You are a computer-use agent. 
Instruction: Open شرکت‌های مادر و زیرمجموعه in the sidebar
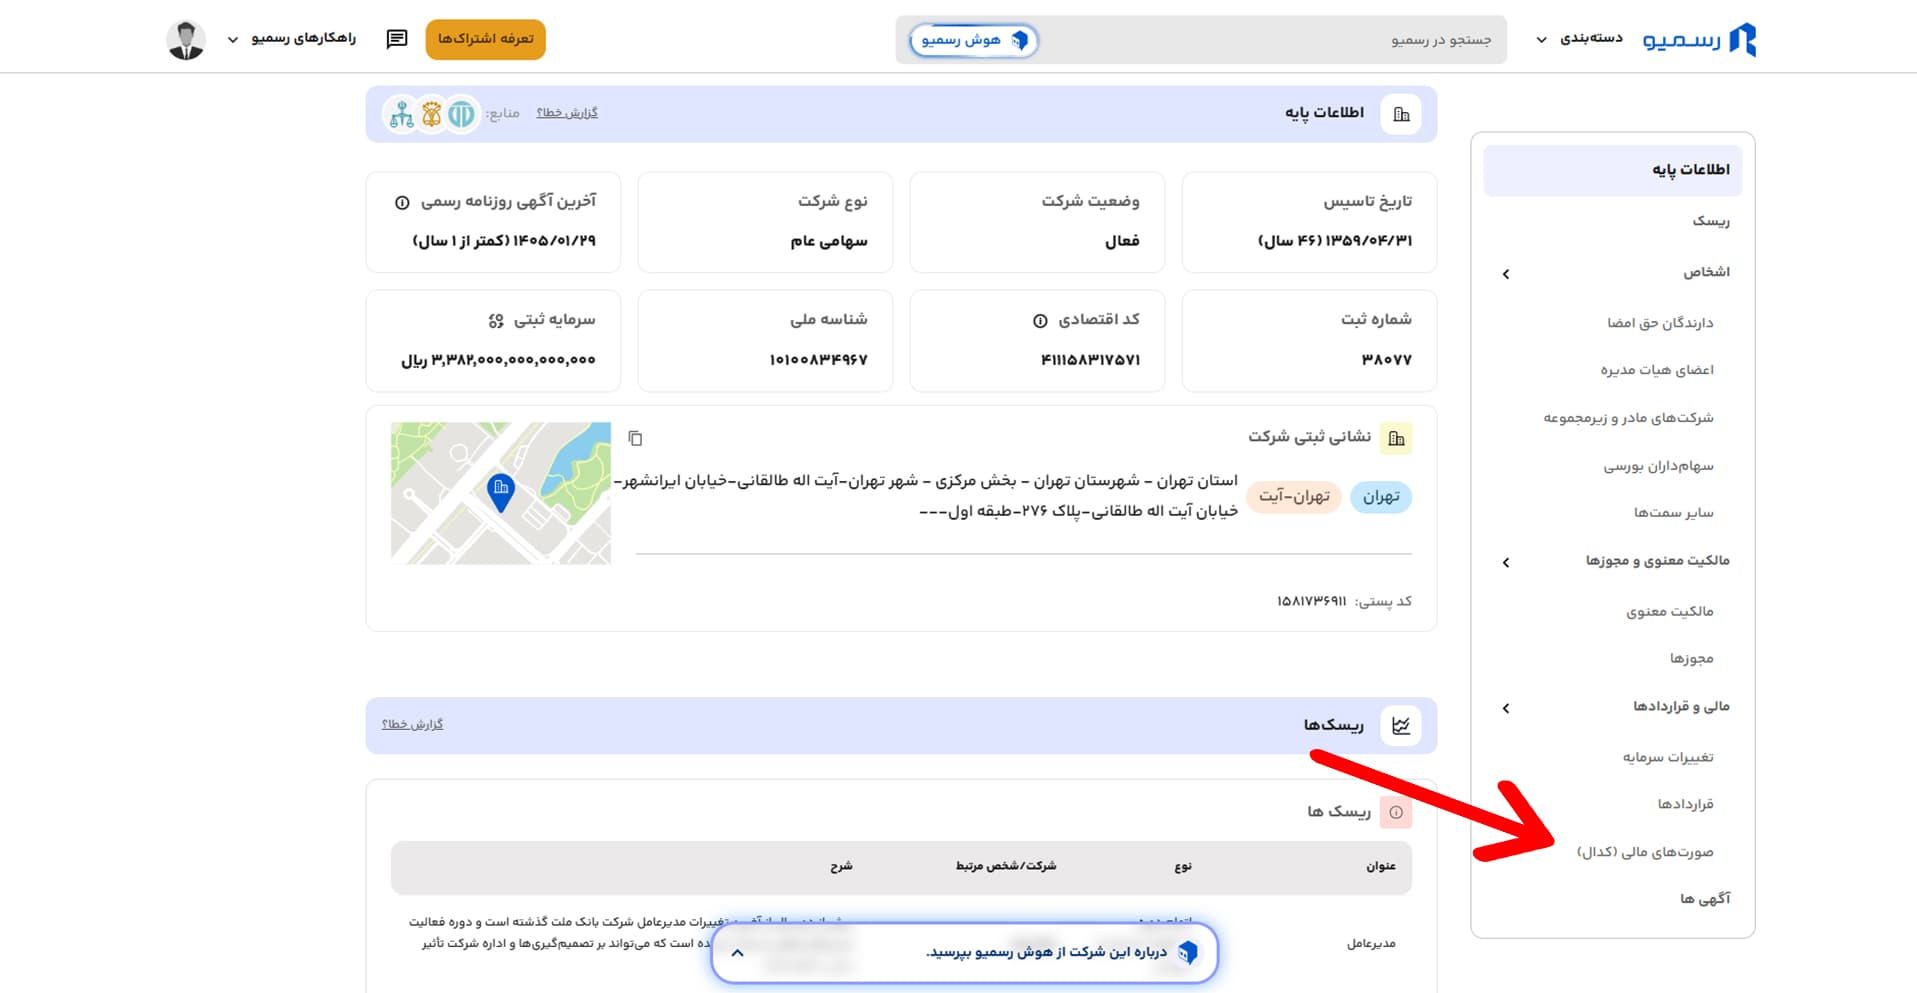point(1628,418)
